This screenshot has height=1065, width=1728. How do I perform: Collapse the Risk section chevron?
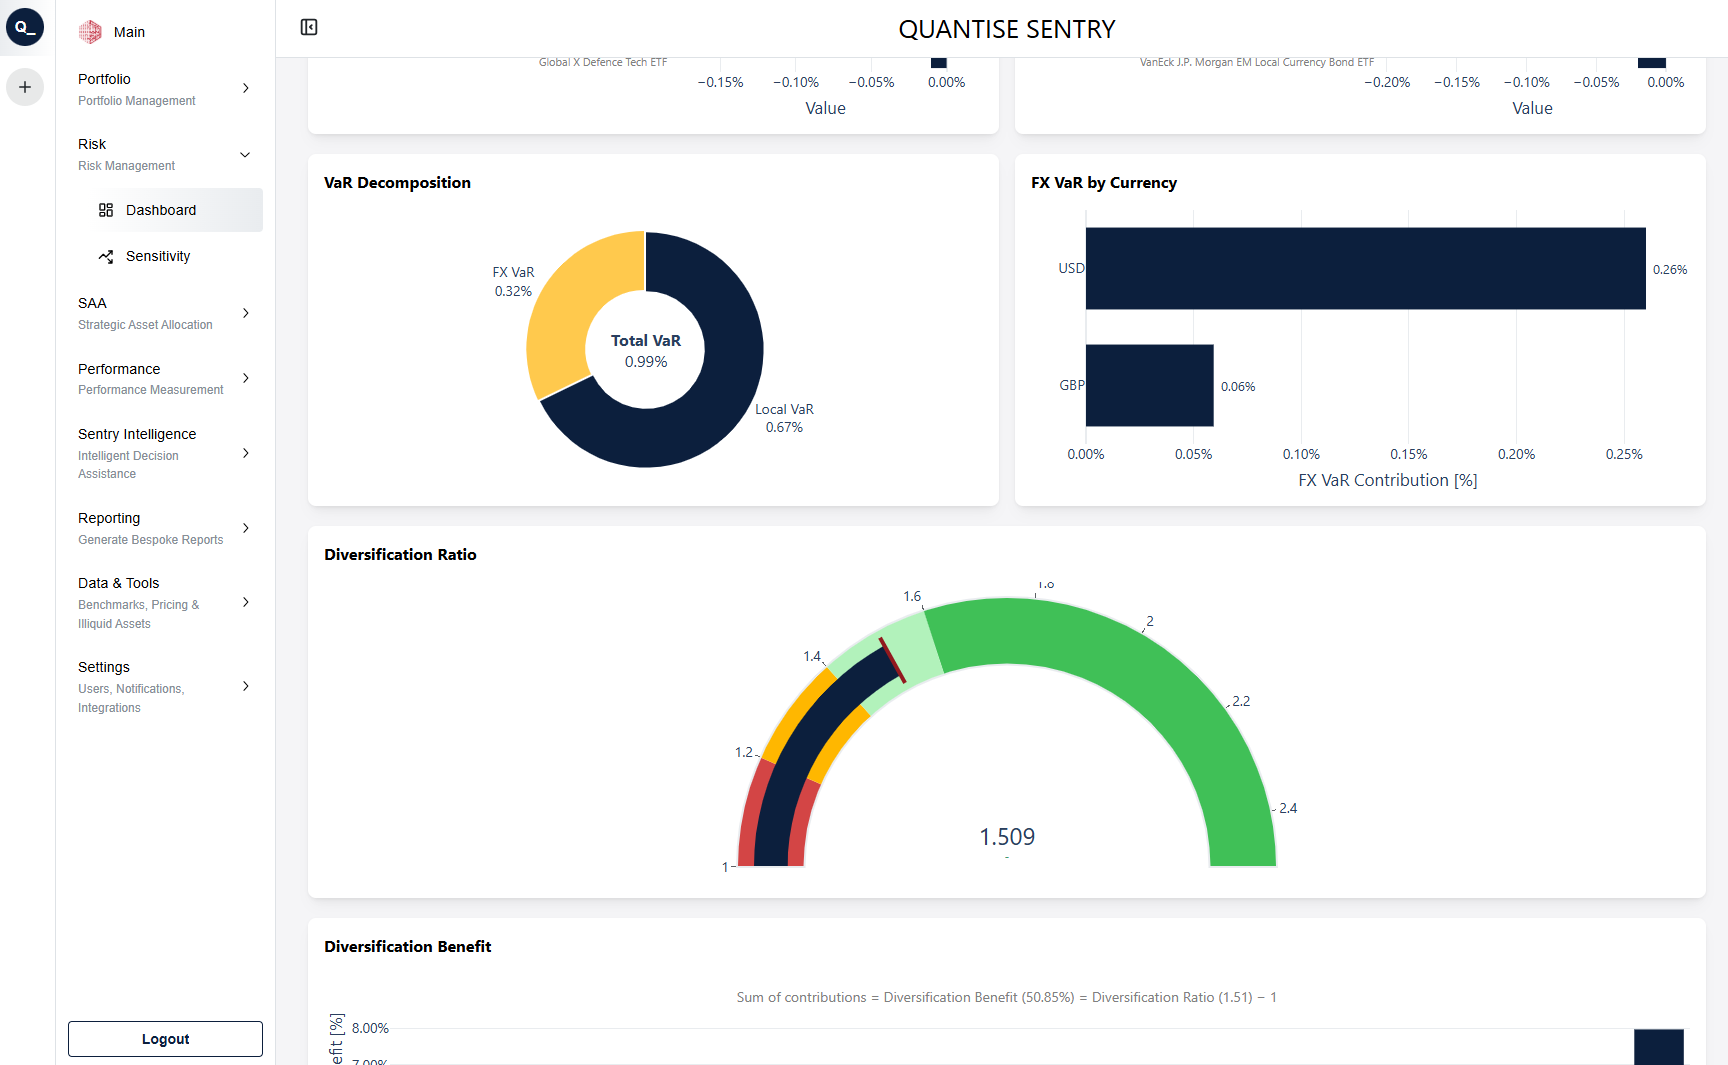[x=246, y=155]
